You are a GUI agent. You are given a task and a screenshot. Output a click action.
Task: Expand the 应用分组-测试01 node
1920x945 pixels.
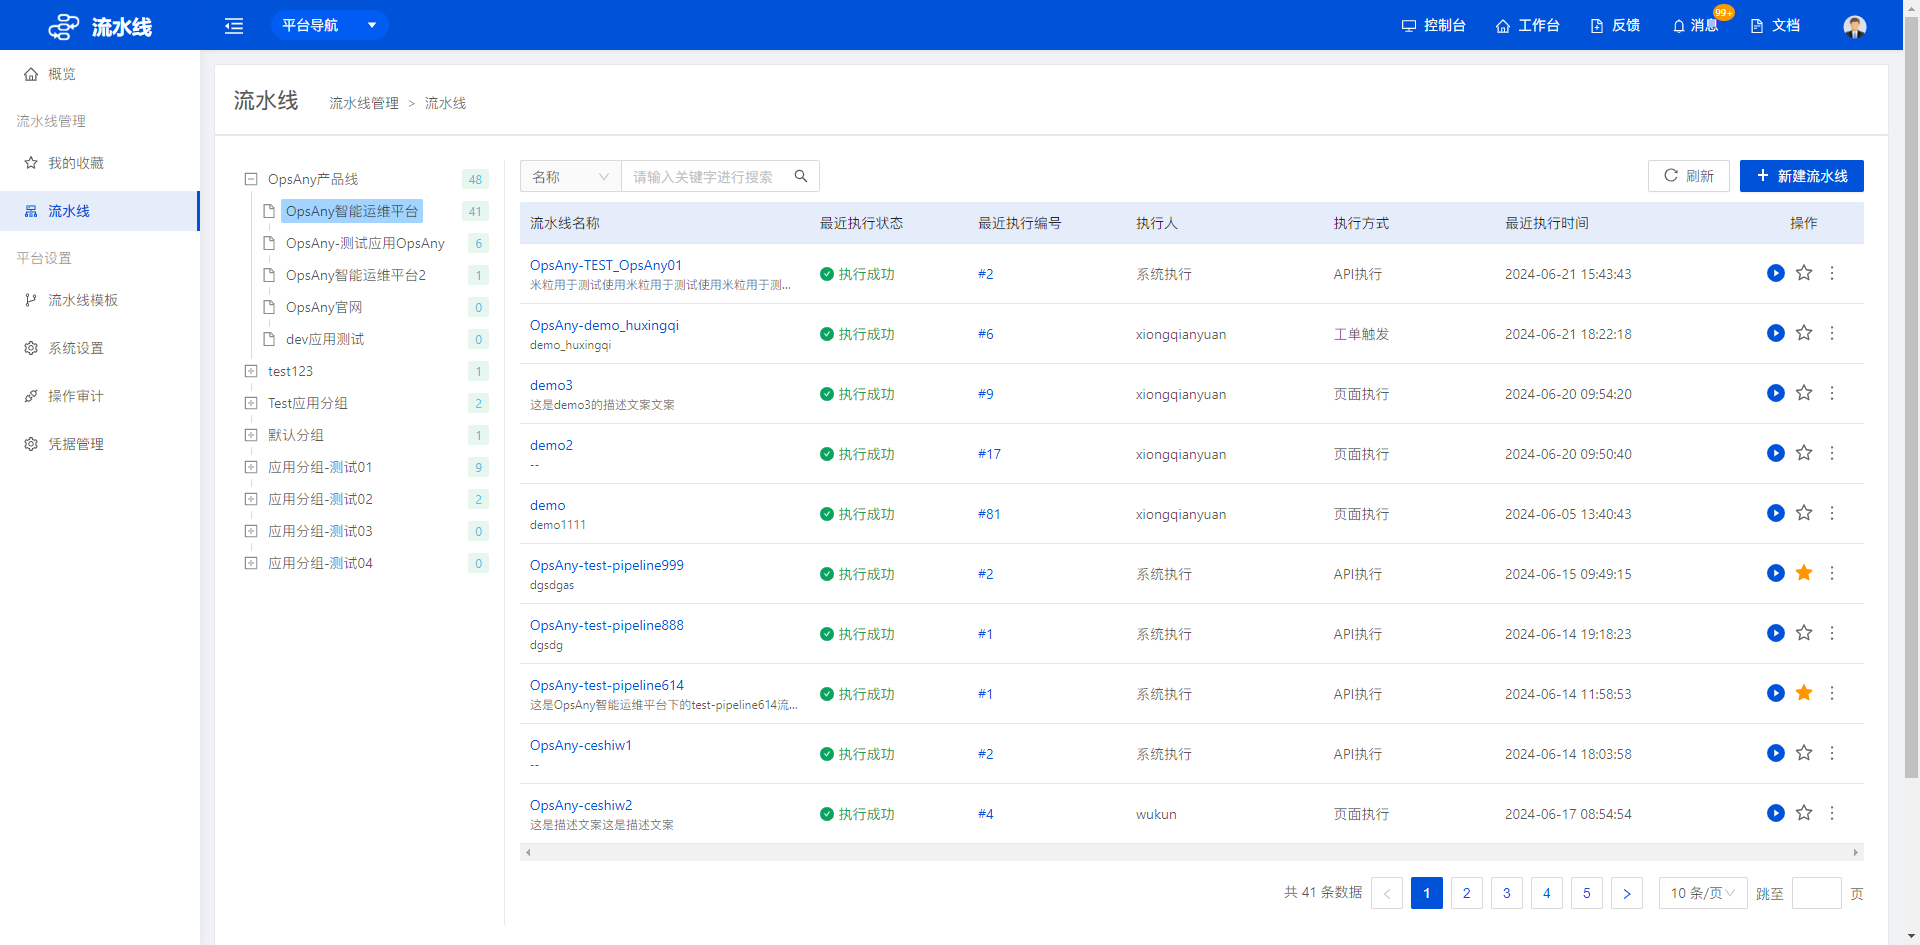coord(251,467)
